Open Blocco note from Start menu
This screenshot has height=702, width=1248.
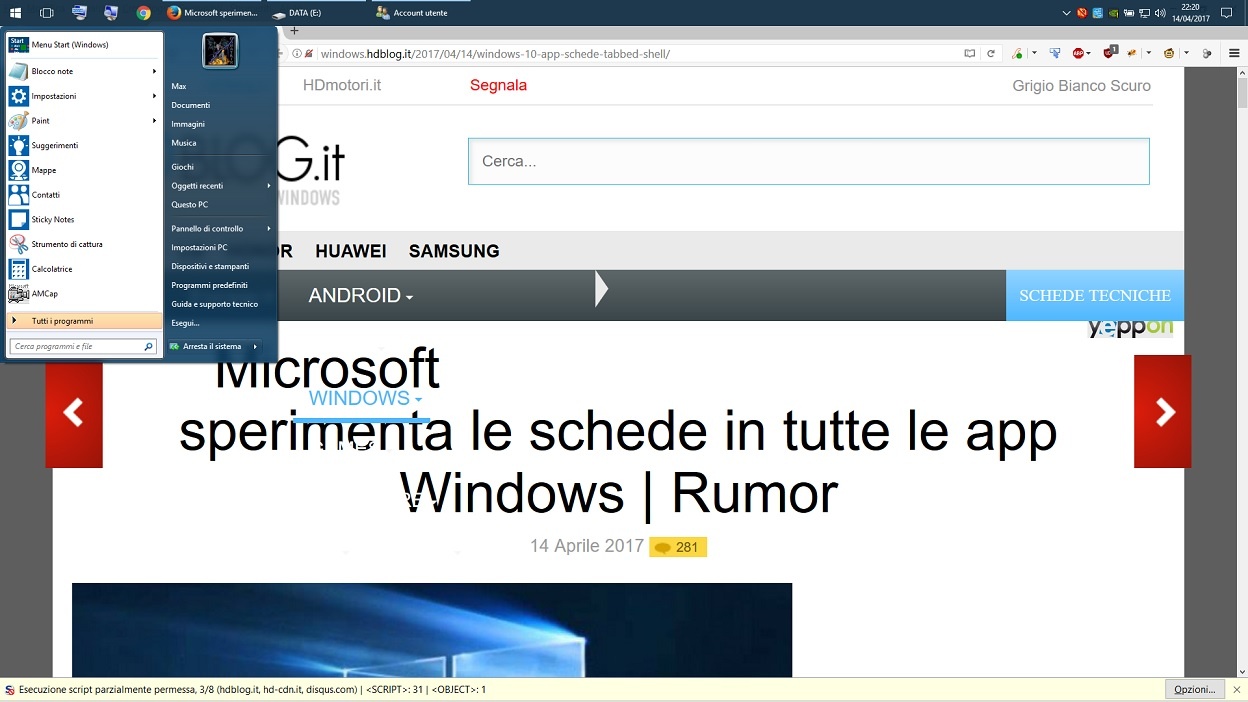tap(83, 71)
